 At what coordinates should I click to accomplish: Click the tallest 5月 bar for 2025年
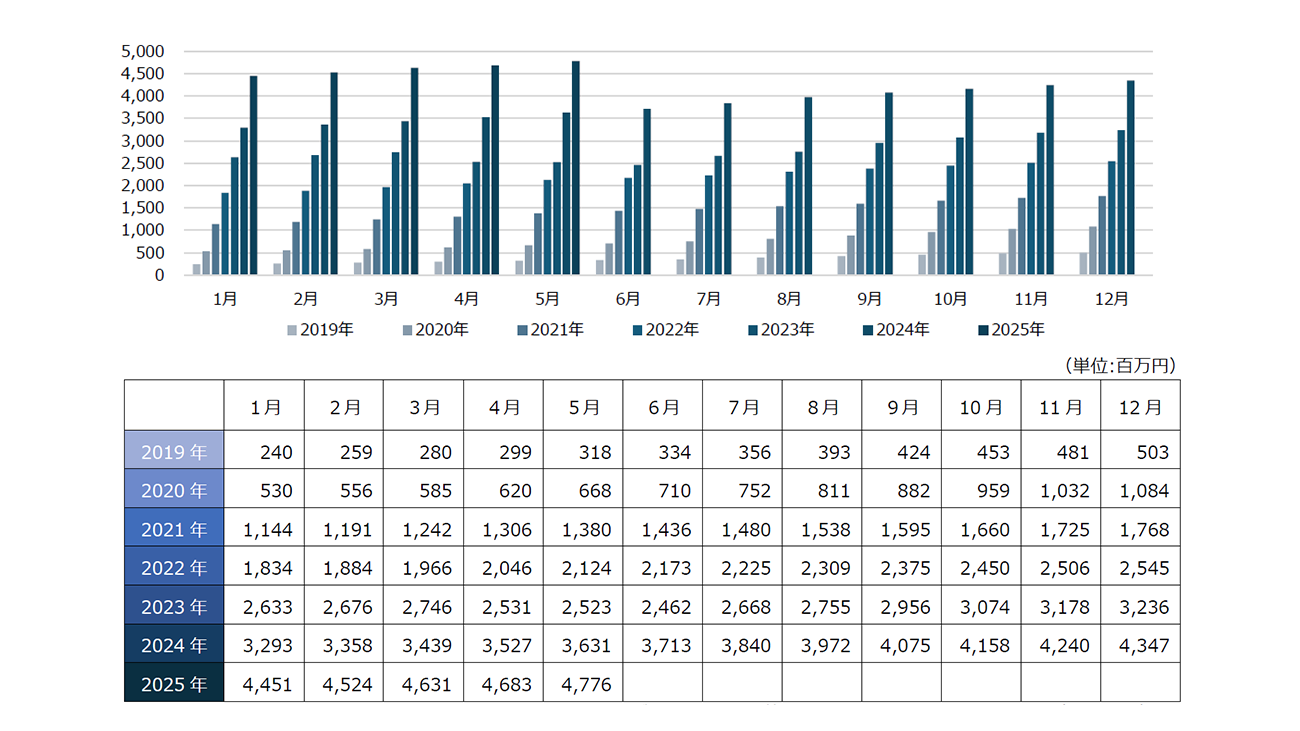[x=576, y=168]
